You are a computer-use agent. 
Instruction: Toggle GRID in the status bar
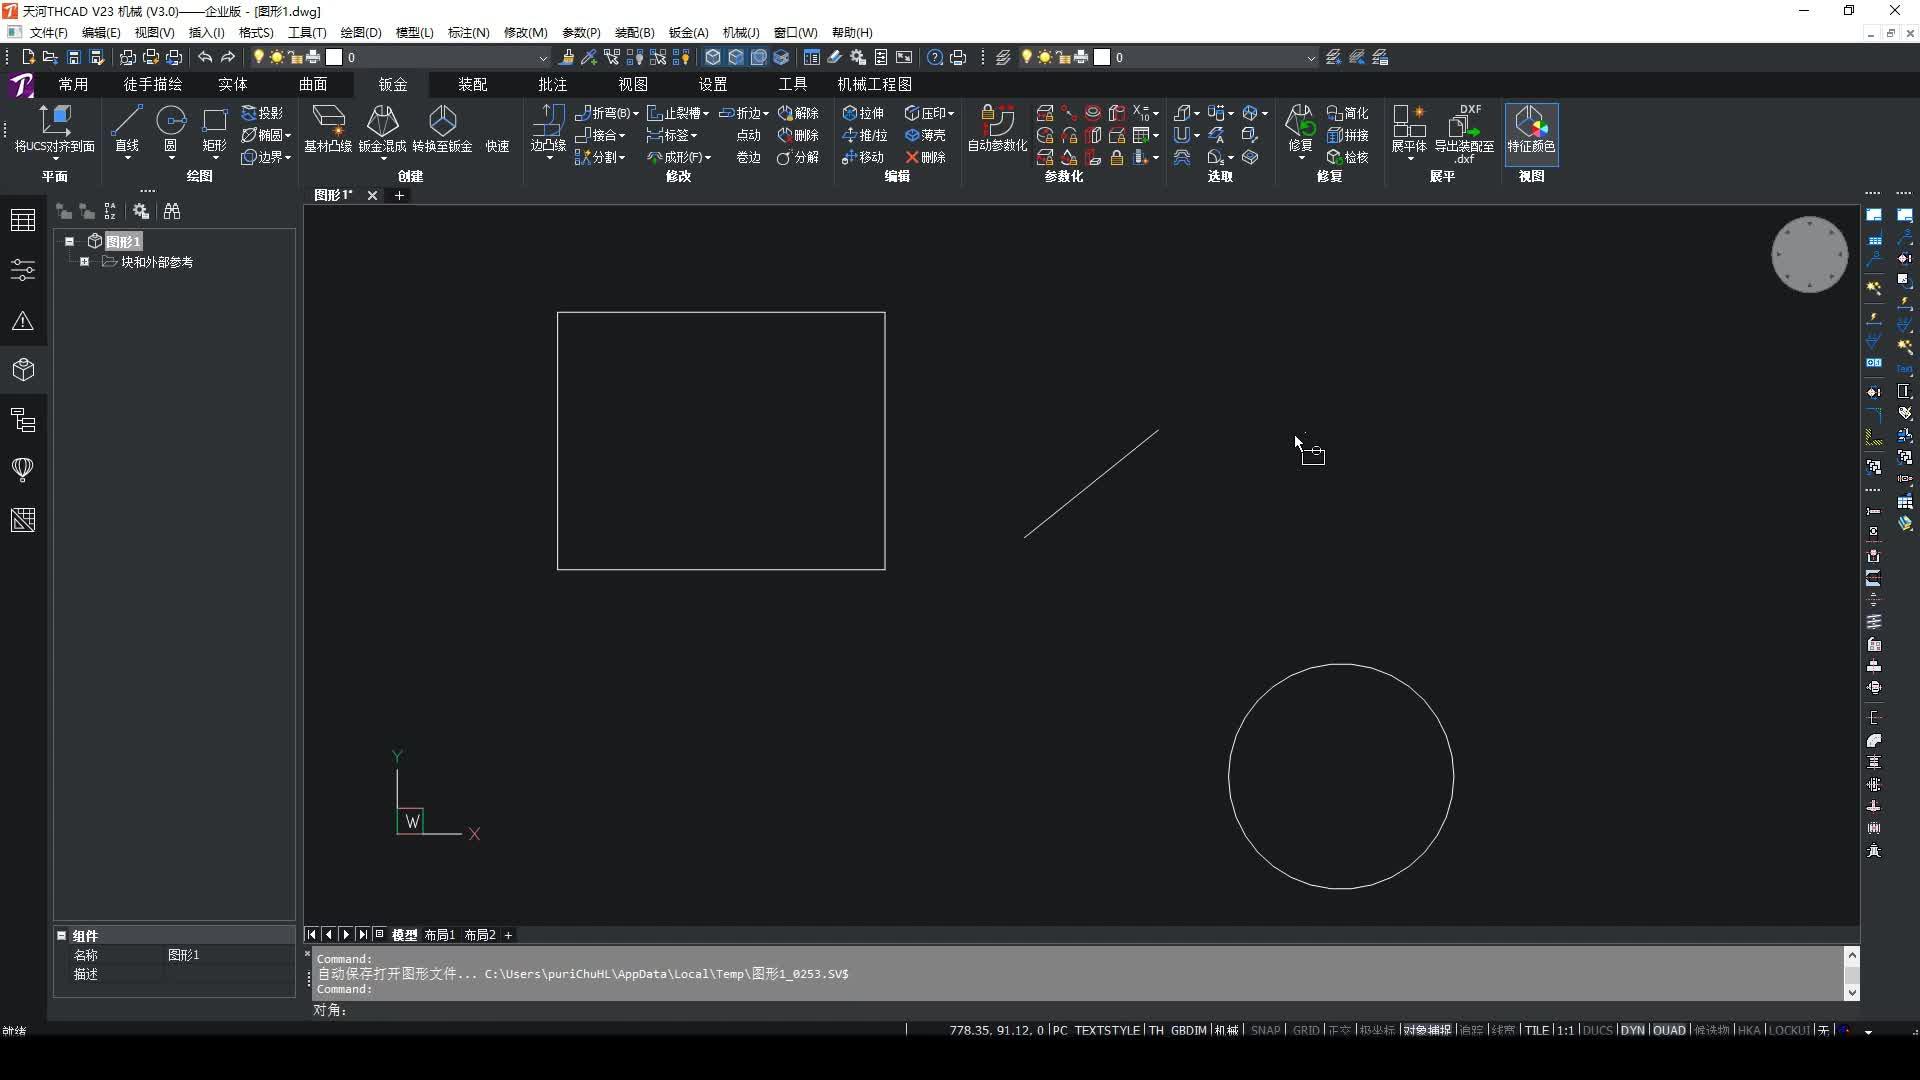click(1305, 1030)
